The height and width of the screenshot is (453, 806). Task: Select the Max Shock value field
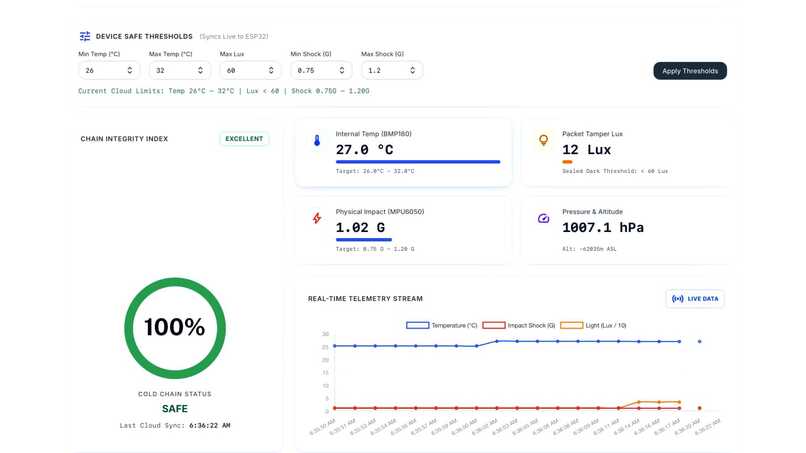392,70
